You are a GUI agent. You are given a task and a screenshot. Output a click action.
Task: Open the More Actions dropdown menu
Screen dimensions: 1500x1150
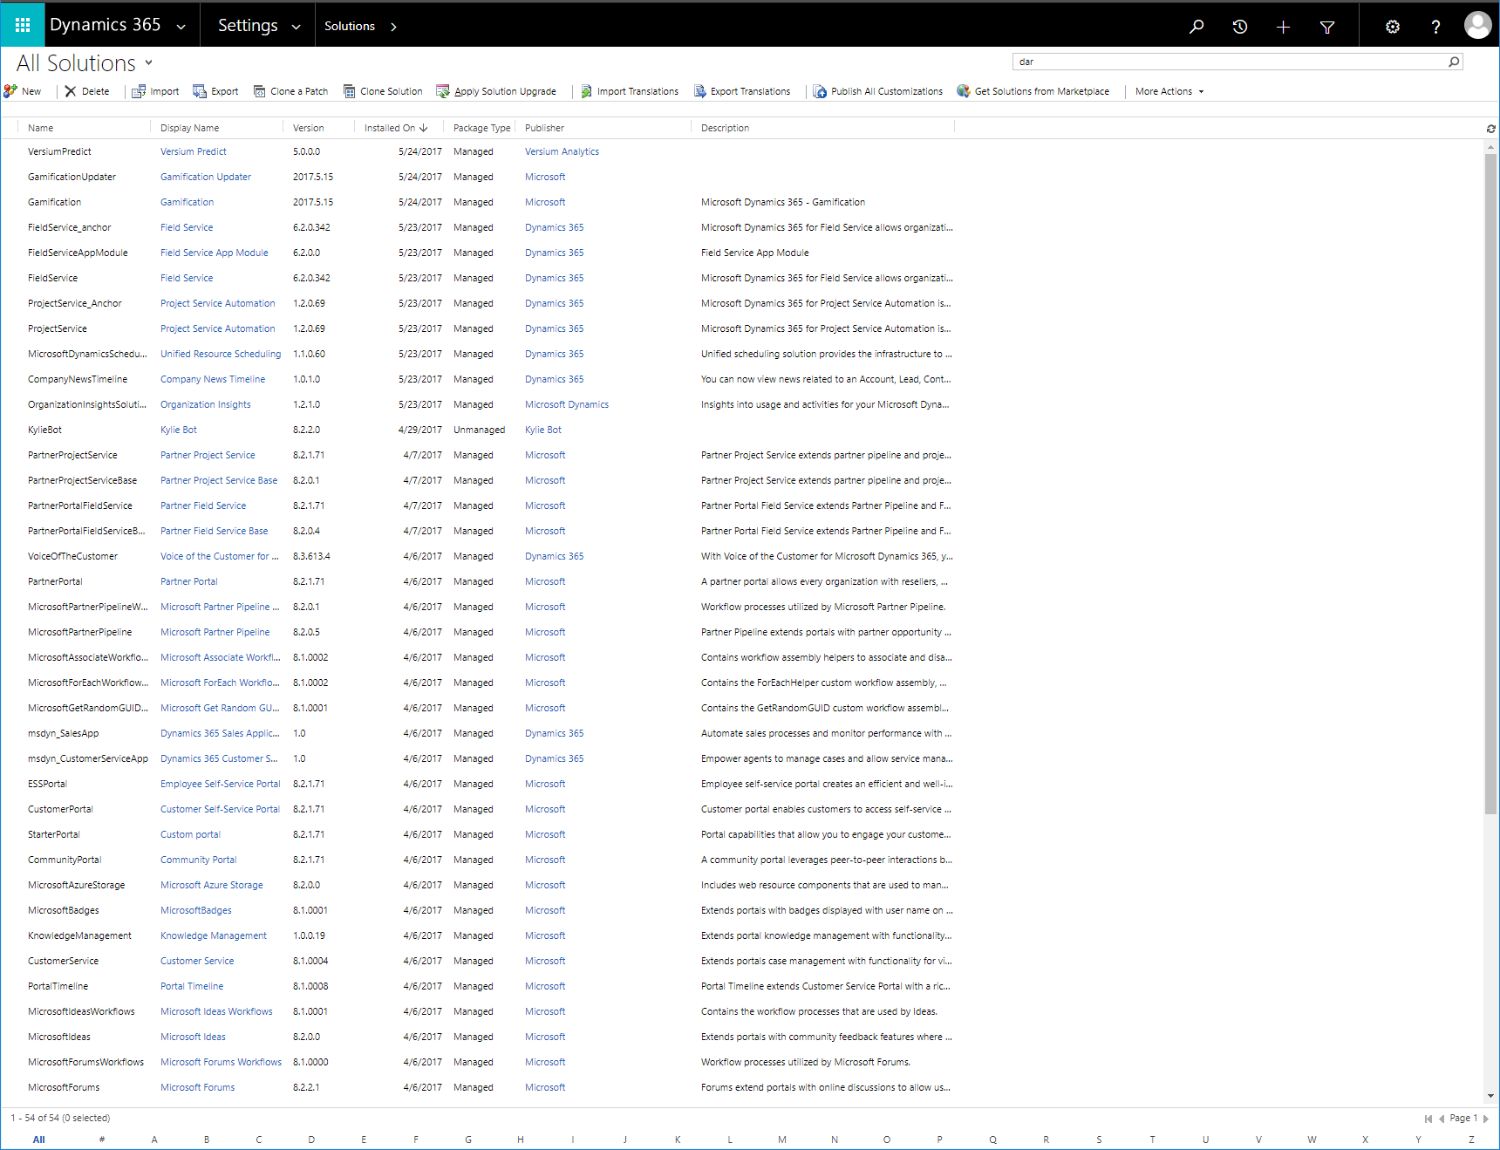click(x=1169, y=91)
